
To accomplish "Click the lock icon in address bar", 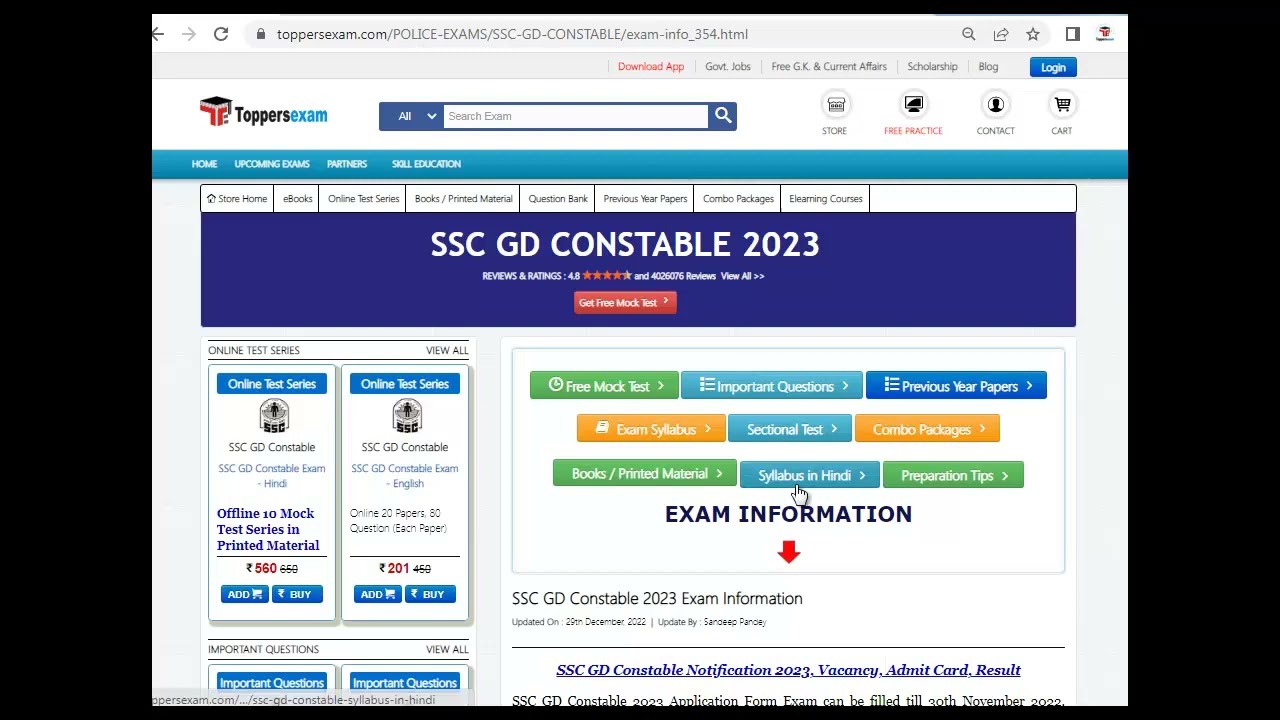I will 260,34.
